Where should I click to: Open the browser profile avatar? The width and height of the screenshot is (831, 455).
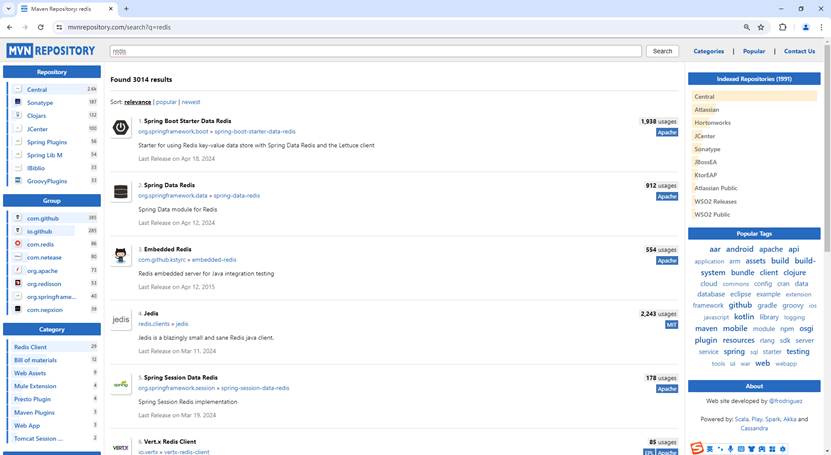806,27
